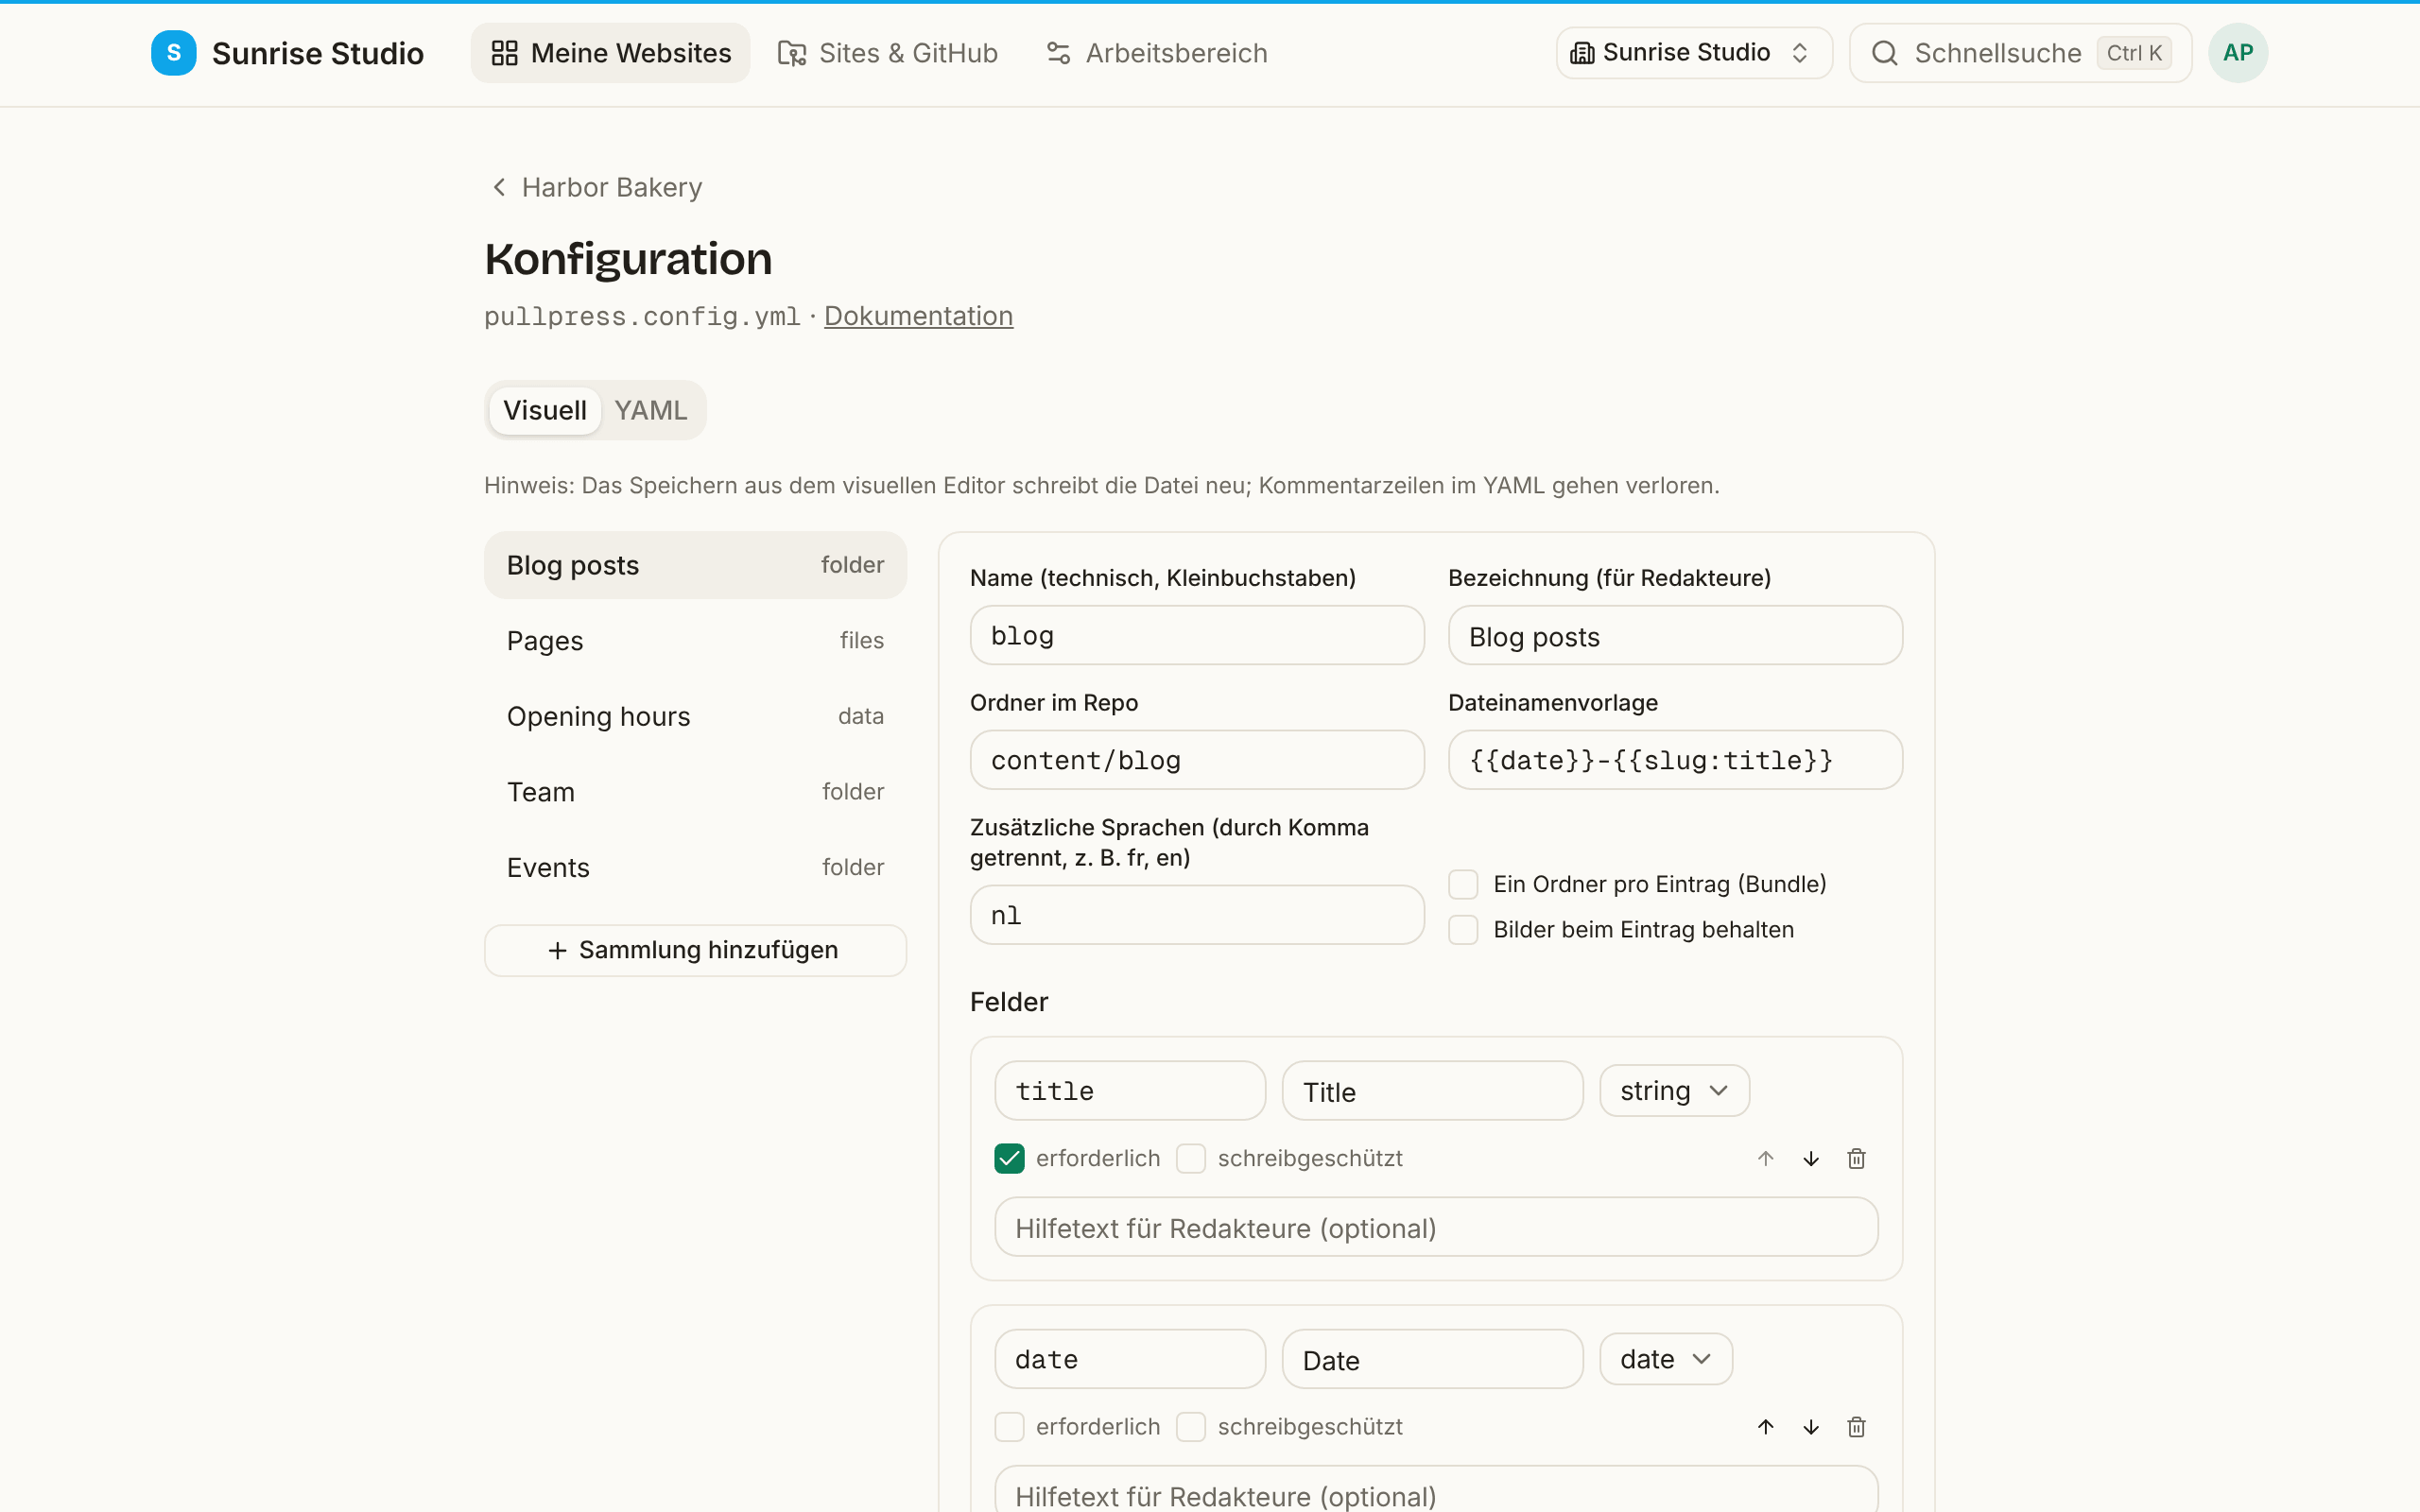The height and width of the screenshot is (1512, 2420).
Task: Check Ein Ordner pro Eintrag (Bundle)
Action: coord(1463,884)
